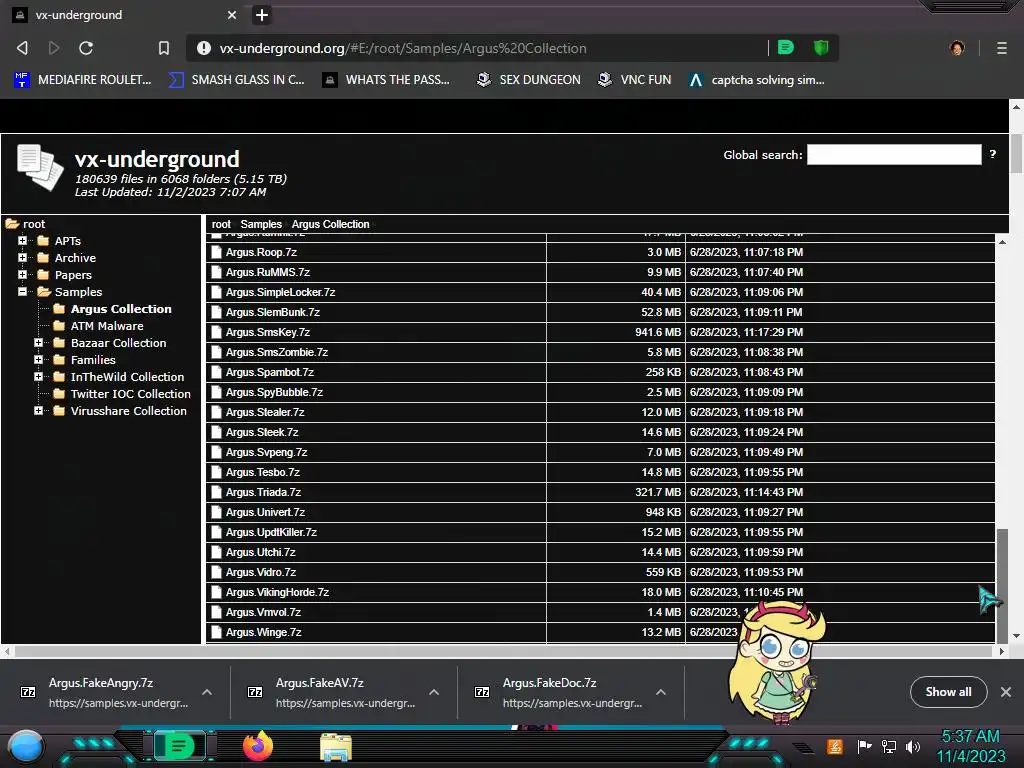
Task: Open the Argus.SmsKey.7z file
Action: pos(268,332)
